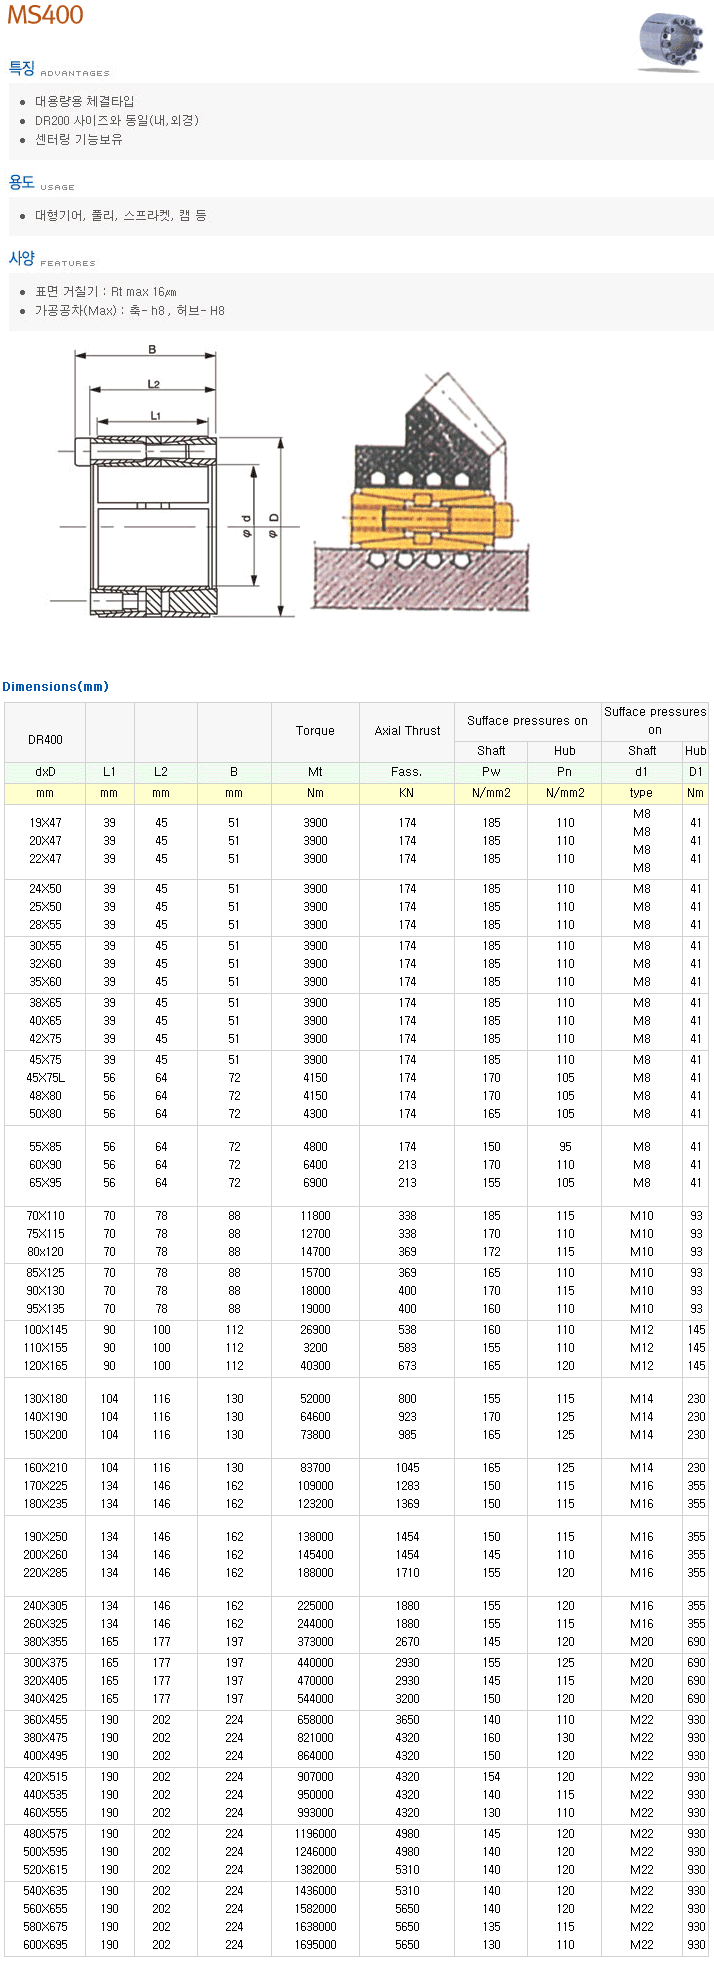Click the MS400 product title
This screenshot has height=1970, width=714.
point(45,15)
